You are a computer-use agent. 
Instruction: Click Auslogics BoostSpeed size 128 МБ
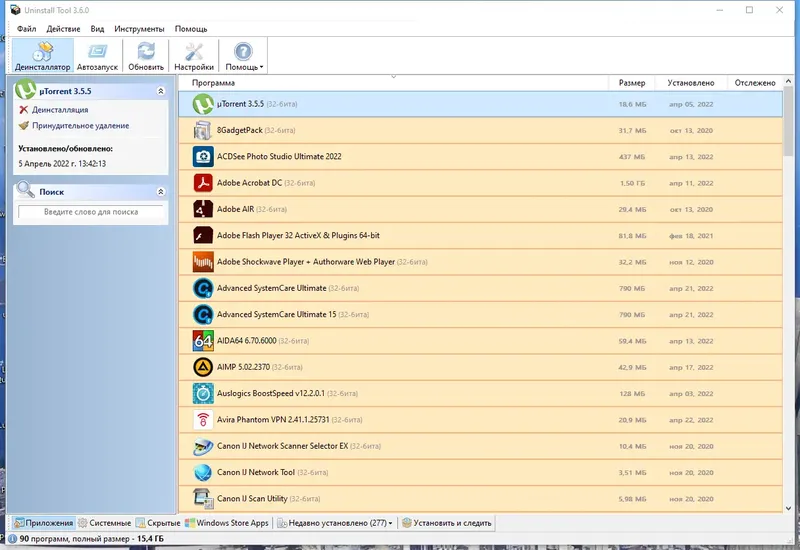tap(632, 394)
